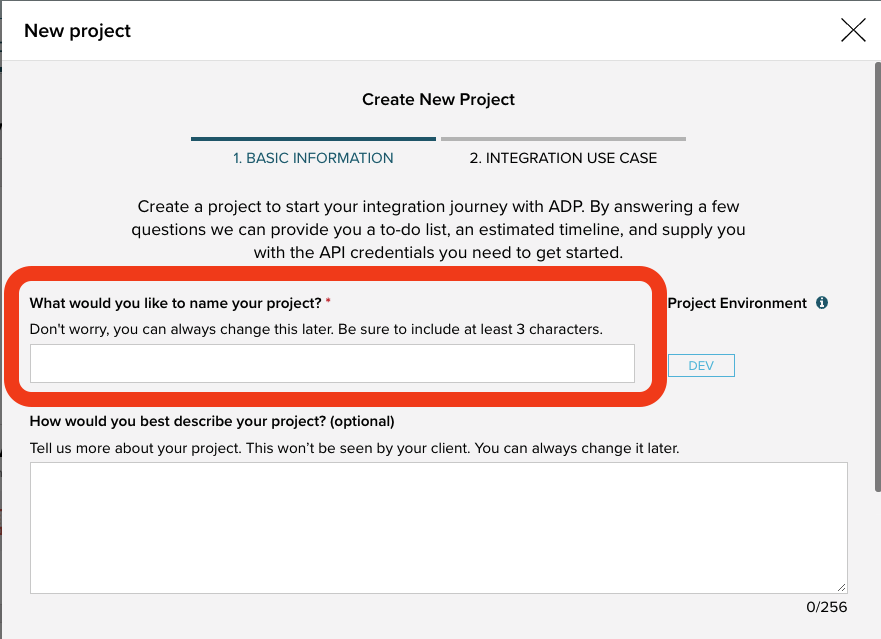Viewport: 881px width, 639px height.
Task: Click the Project Environment info icon
Action: (x=822, y=303)
